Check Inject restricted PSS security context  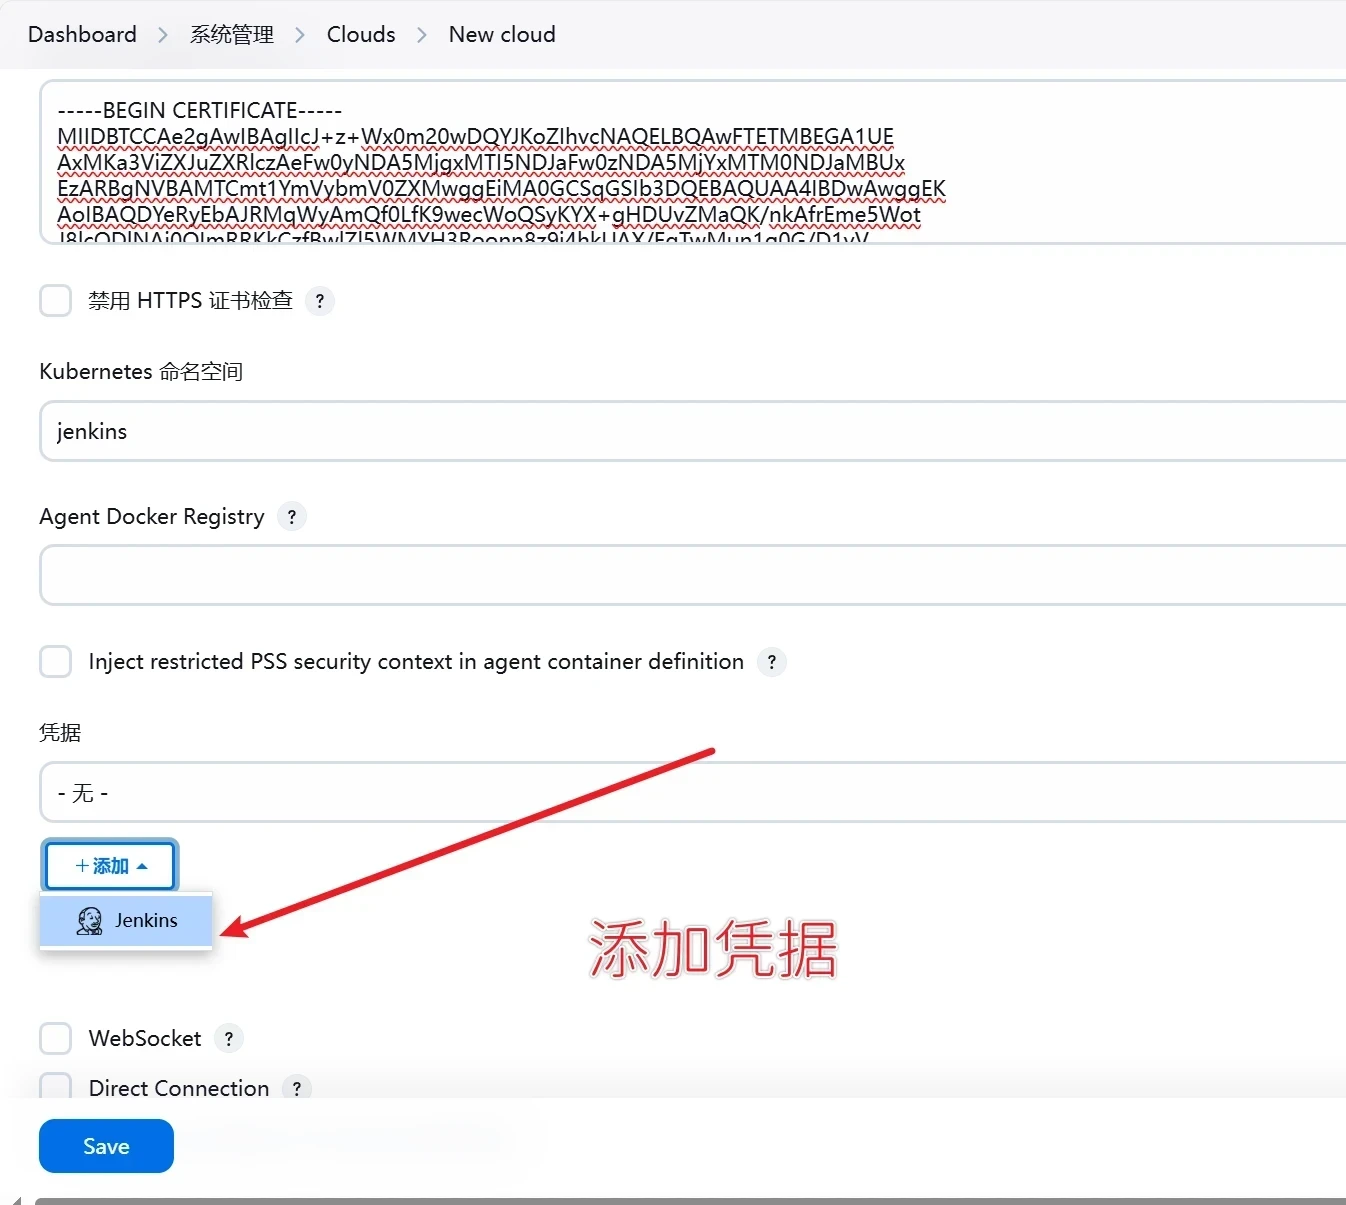56,662
